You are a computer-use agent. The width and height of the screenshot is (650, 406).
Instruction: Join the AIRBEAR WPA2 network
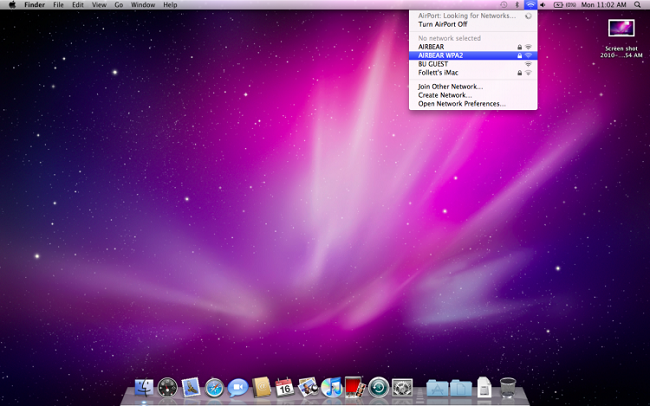(473, 55)
